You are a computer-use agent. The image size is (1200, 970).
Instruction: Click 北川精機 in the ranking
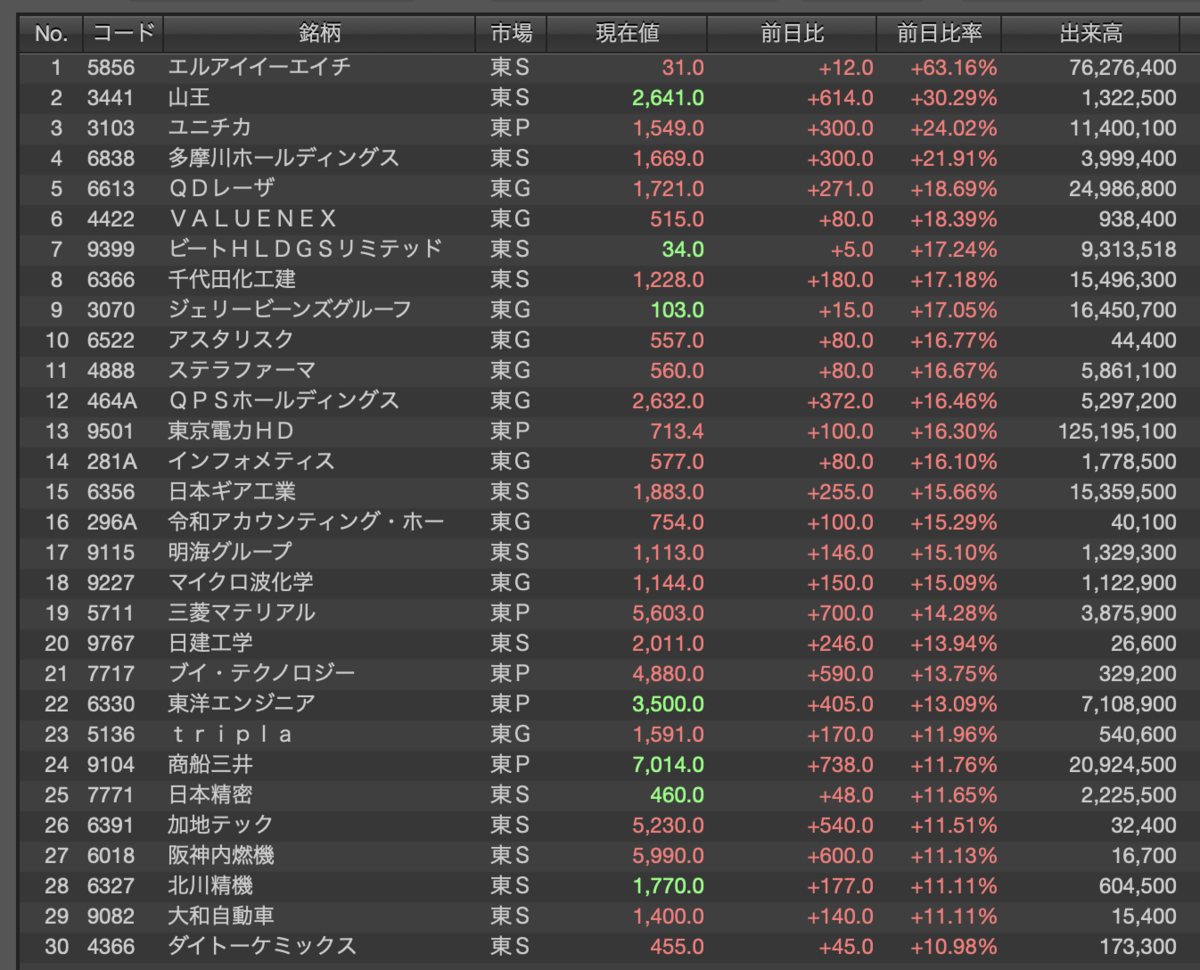pos(210,886)
